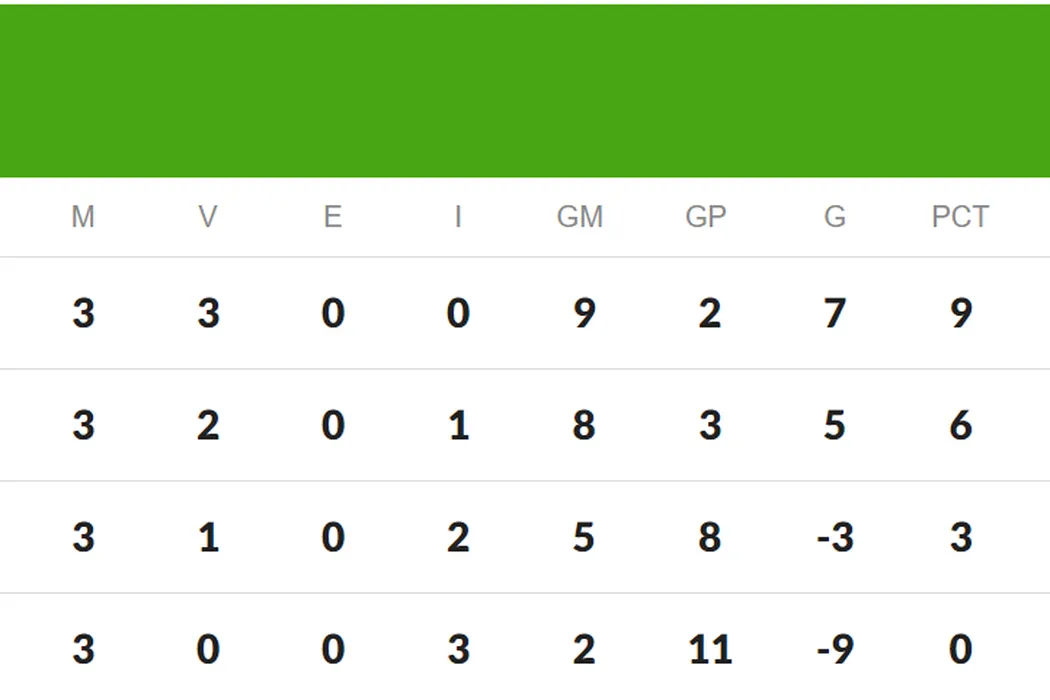Click the GM value 9 in the first row
The image size is (1050, 700).
click(584, 314)
